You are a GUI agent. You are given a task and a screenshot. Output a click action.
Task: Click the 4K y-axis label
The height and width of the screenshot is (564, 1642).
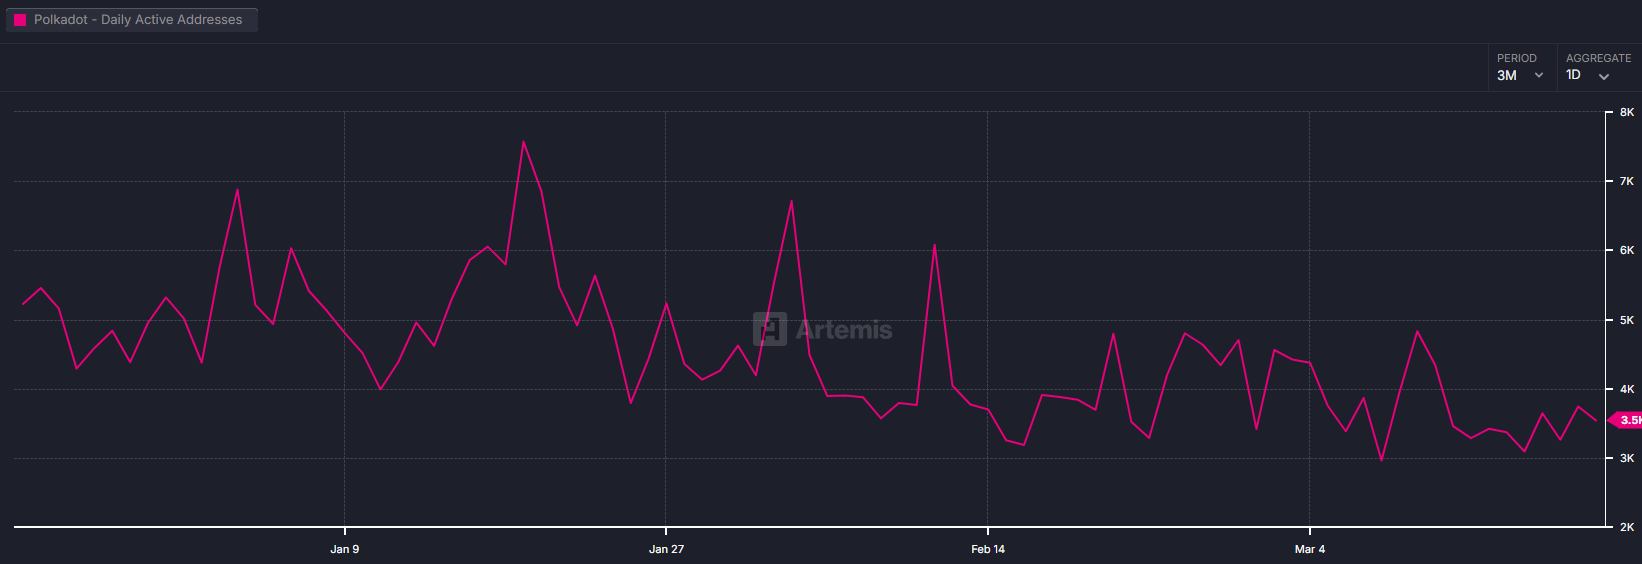[1627, 389]
